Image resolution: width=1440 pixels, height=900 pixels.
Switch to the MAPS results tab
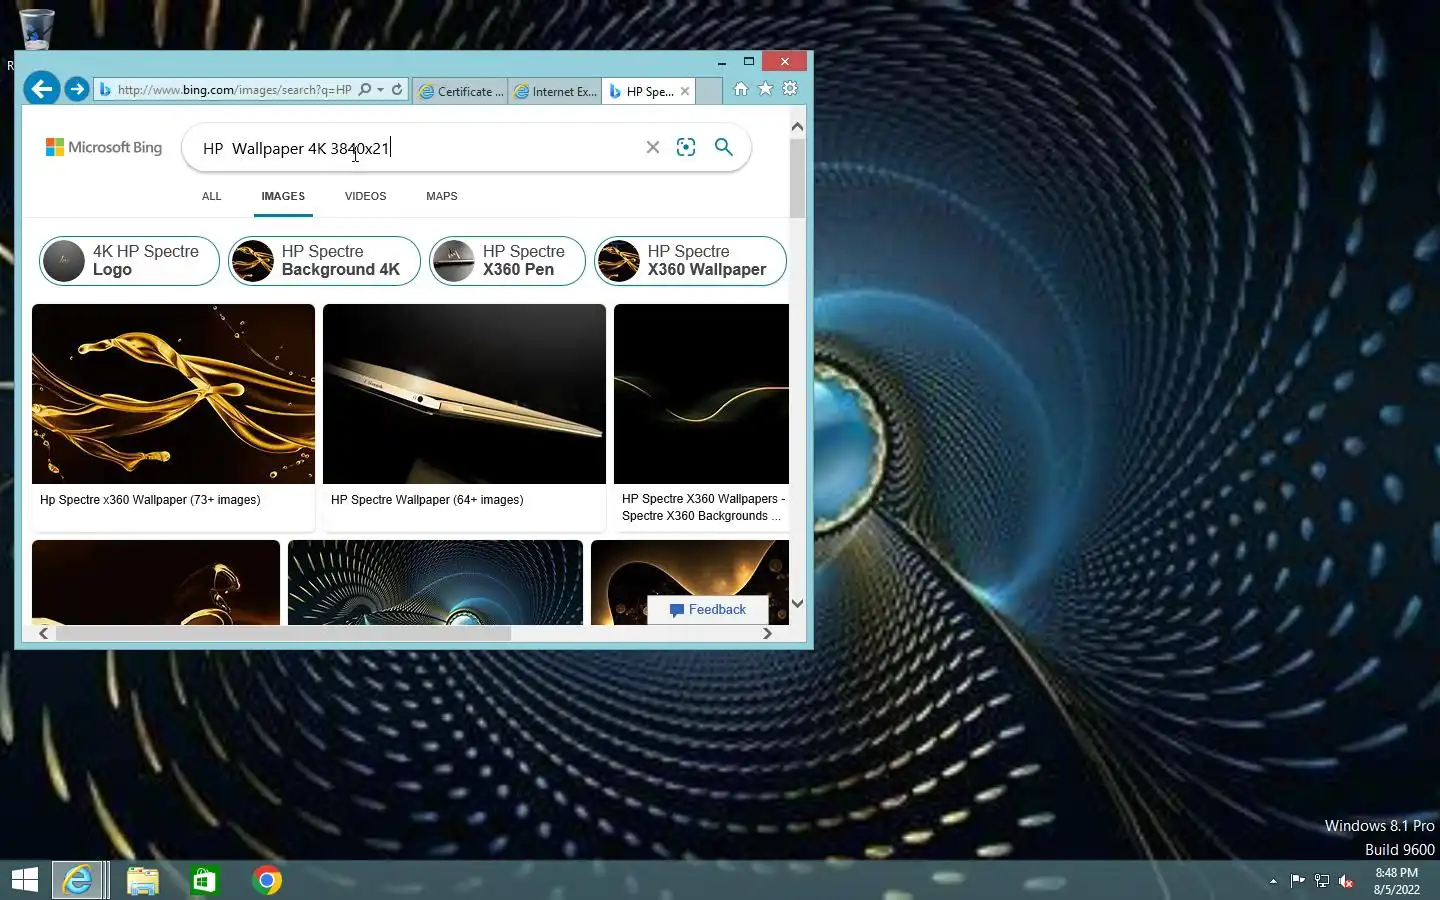tap(441, 196)
